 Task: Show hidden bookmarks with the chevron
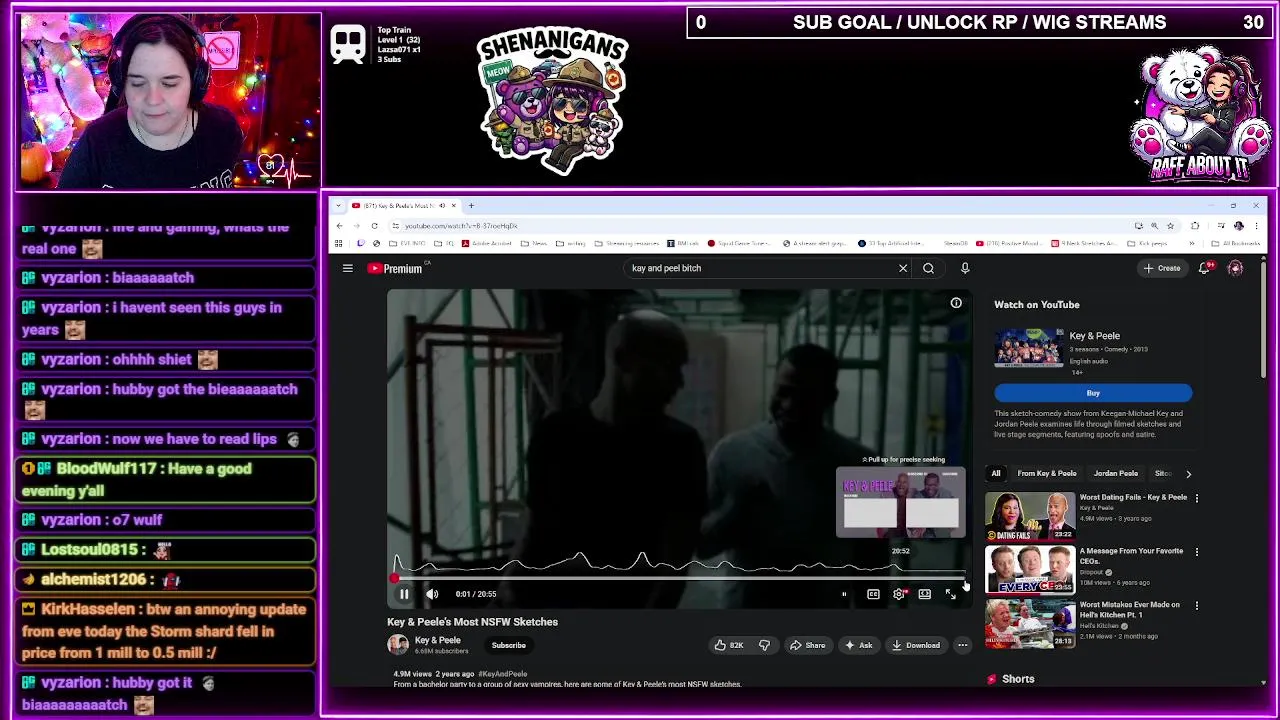pyautogui.click(x=1191, y=243)
